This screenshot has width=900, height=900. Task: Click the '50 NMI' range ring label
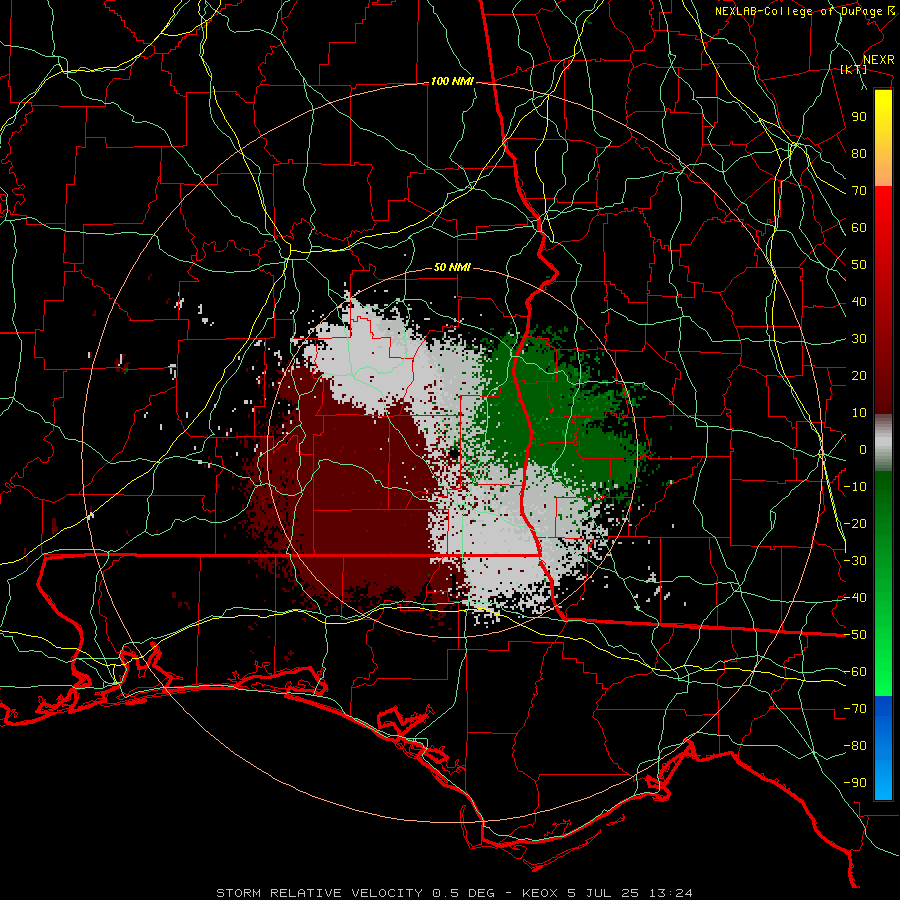(x=452, y=267)
